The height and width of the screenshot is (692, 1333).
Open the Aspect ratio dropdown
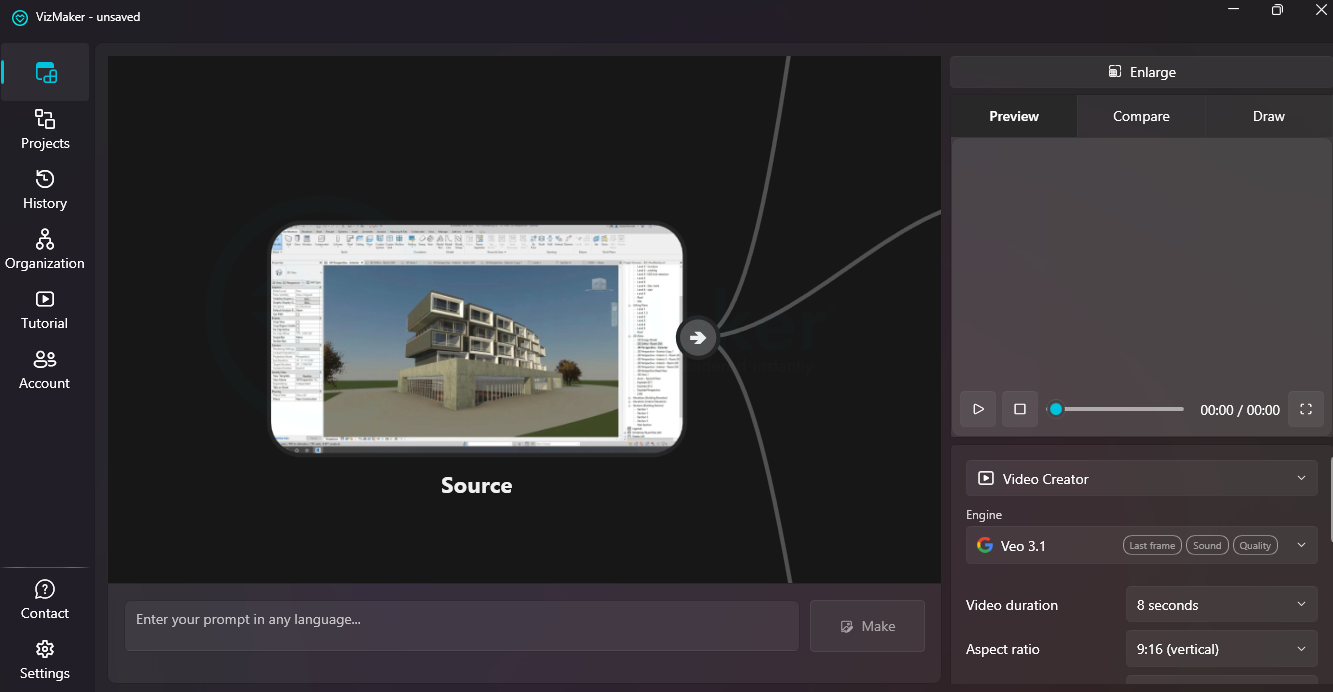pos(1220,649)
